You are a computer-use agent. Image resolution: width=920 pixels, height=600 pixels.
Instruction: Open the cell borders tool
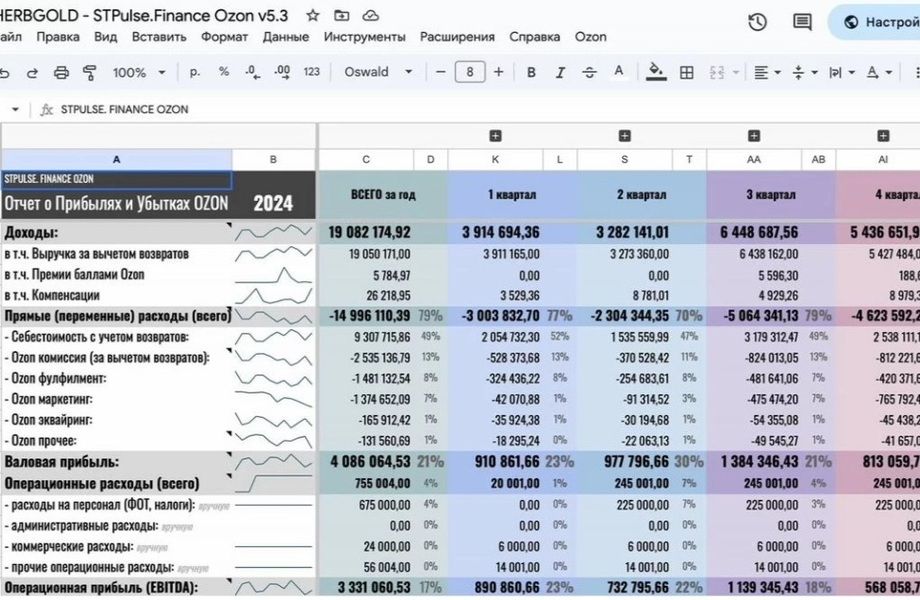[x=686, y=72]
